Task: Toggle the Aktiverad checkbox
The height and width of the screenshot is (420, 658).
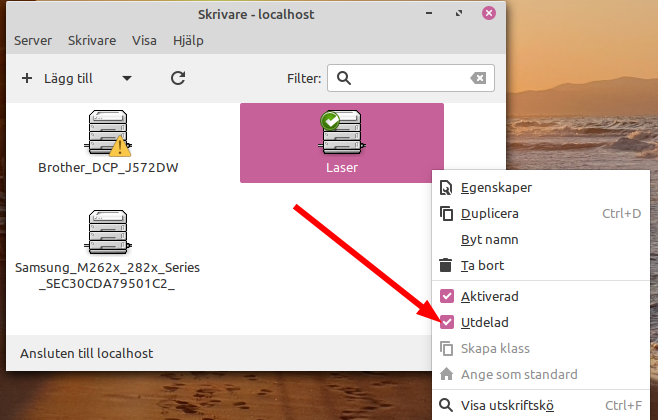Action: [446, 296]
